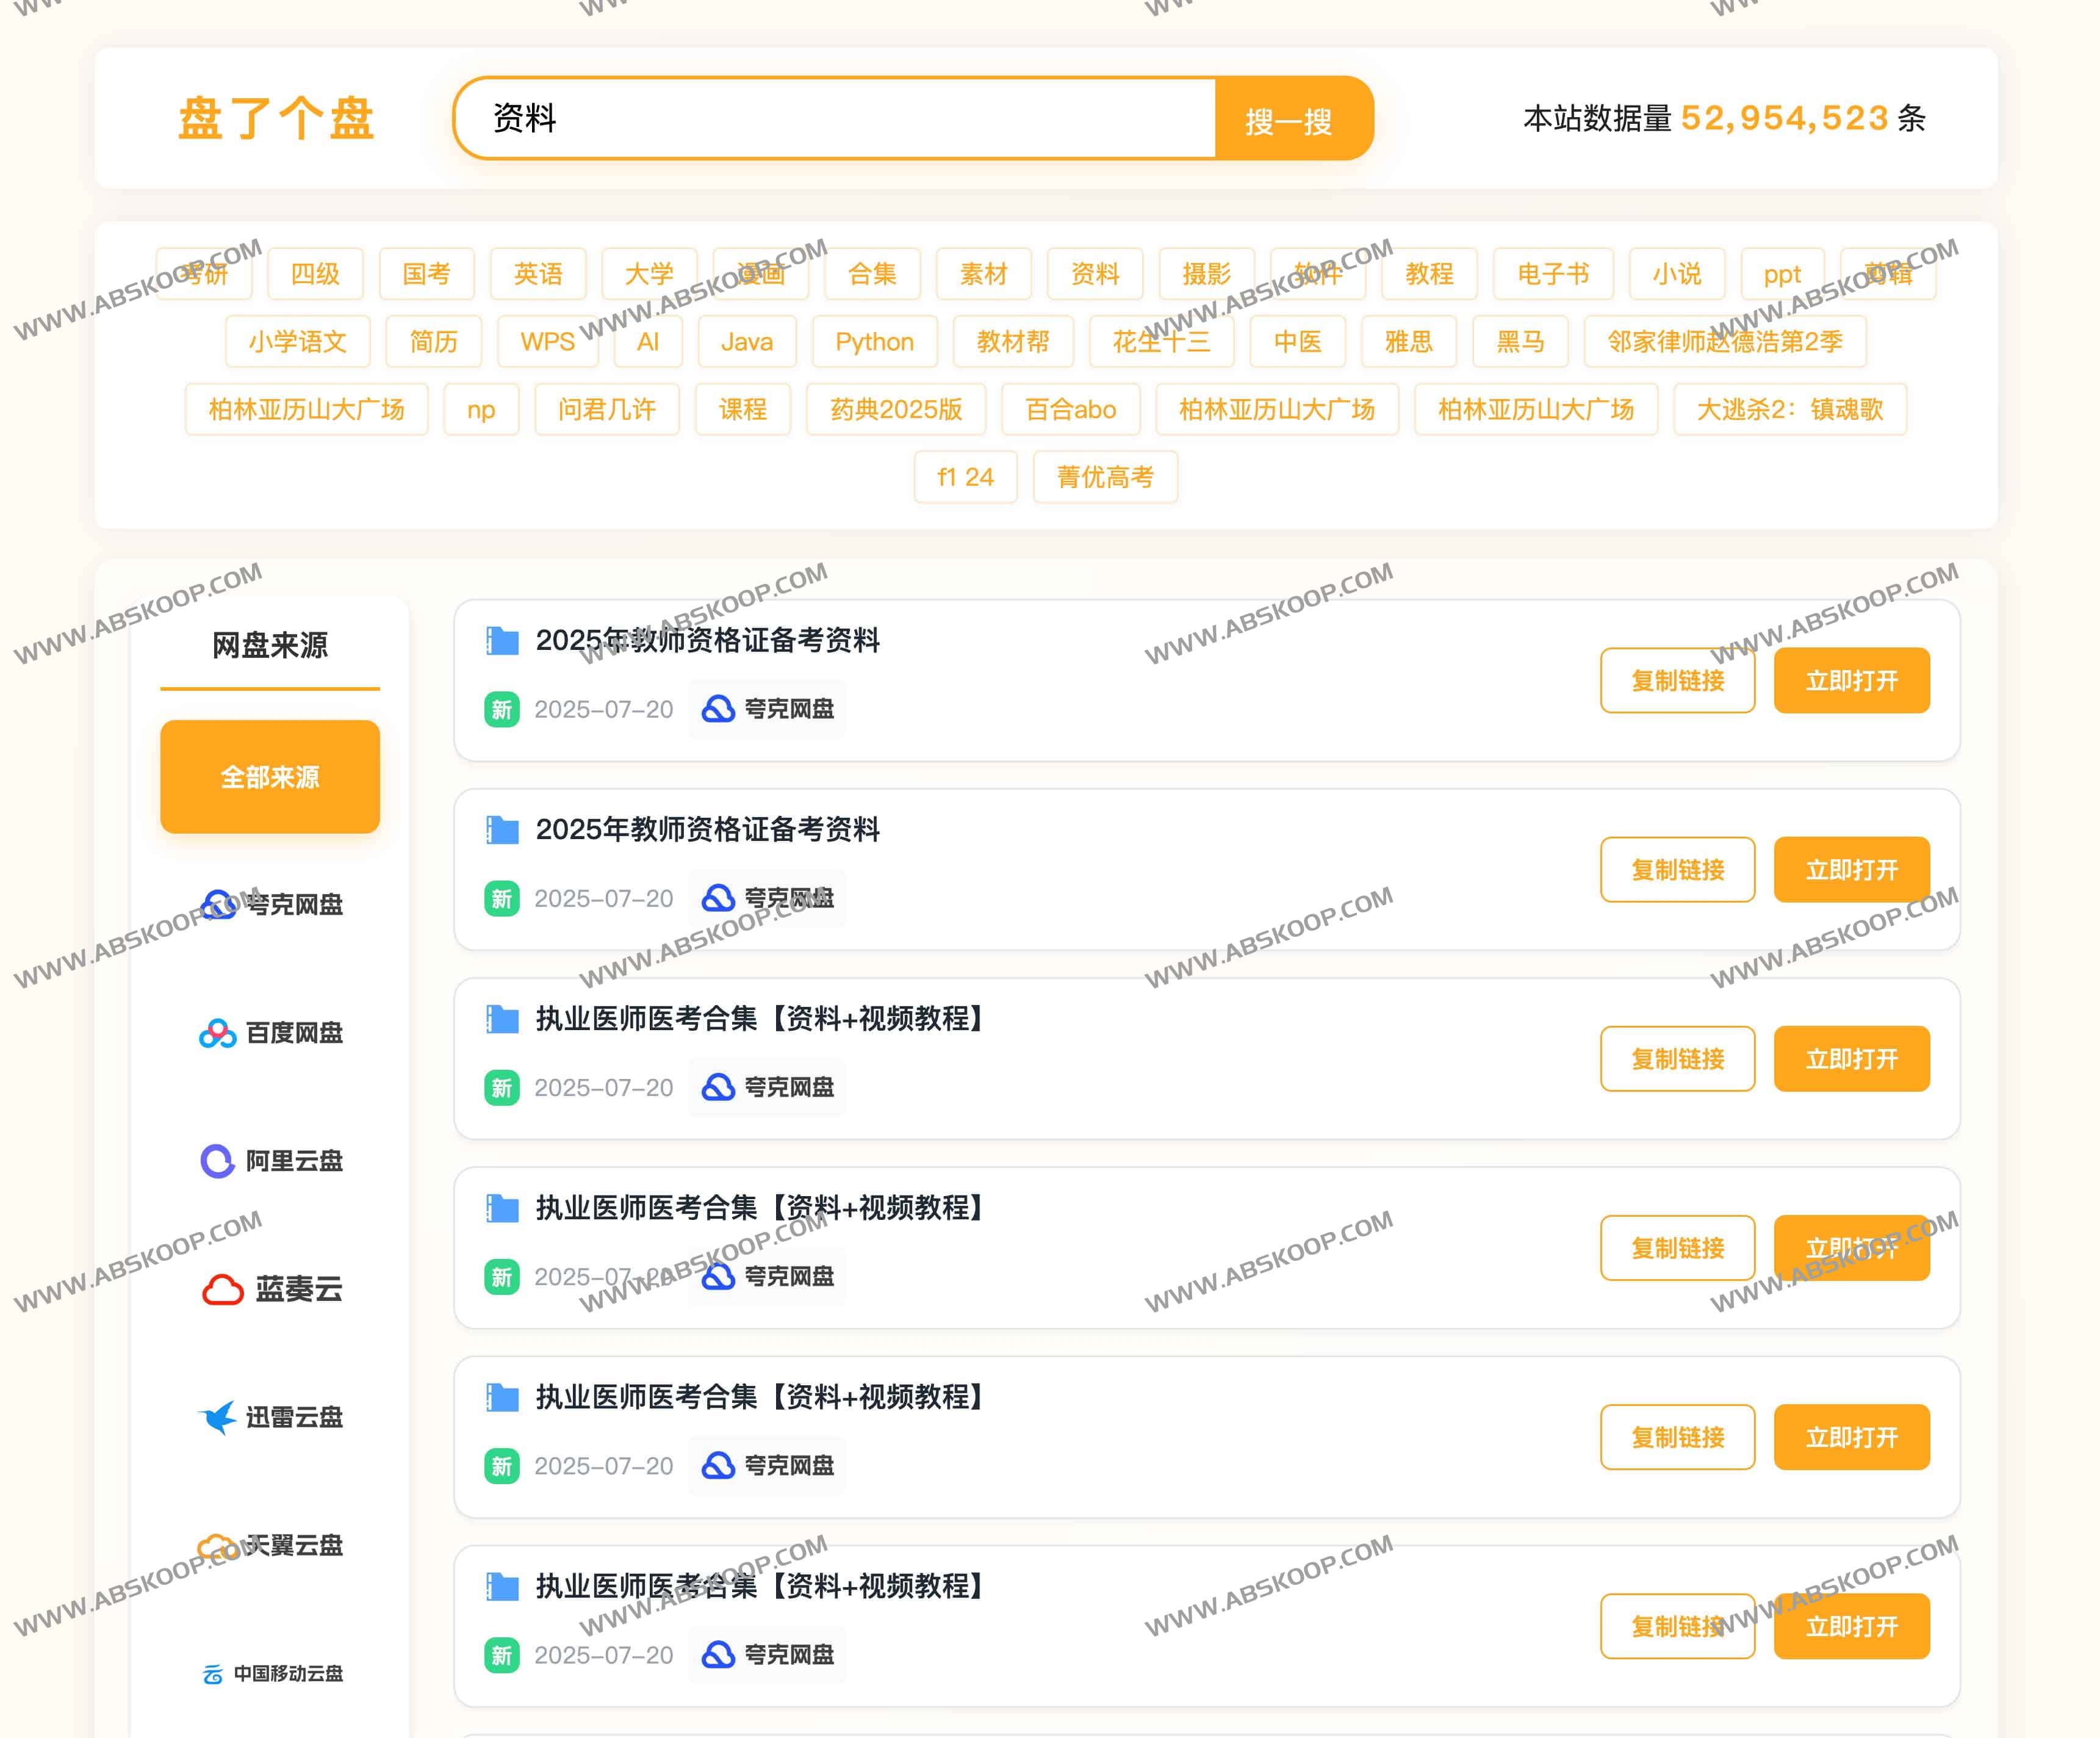Click the 考研 keyword tag
The image size is (2100, 1738).
pyautogui.click(x=204, y=274)
